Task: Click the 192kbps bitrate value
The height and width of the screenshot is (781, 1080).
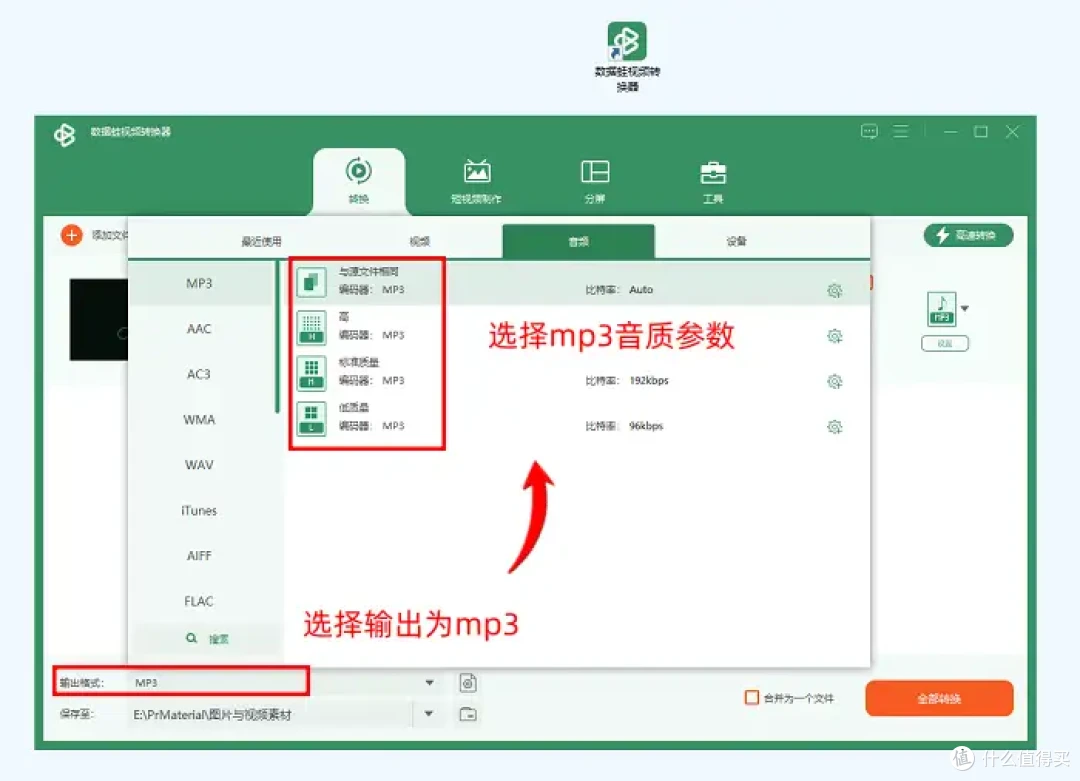Action: pyautogui.click(x=649, y=380)
